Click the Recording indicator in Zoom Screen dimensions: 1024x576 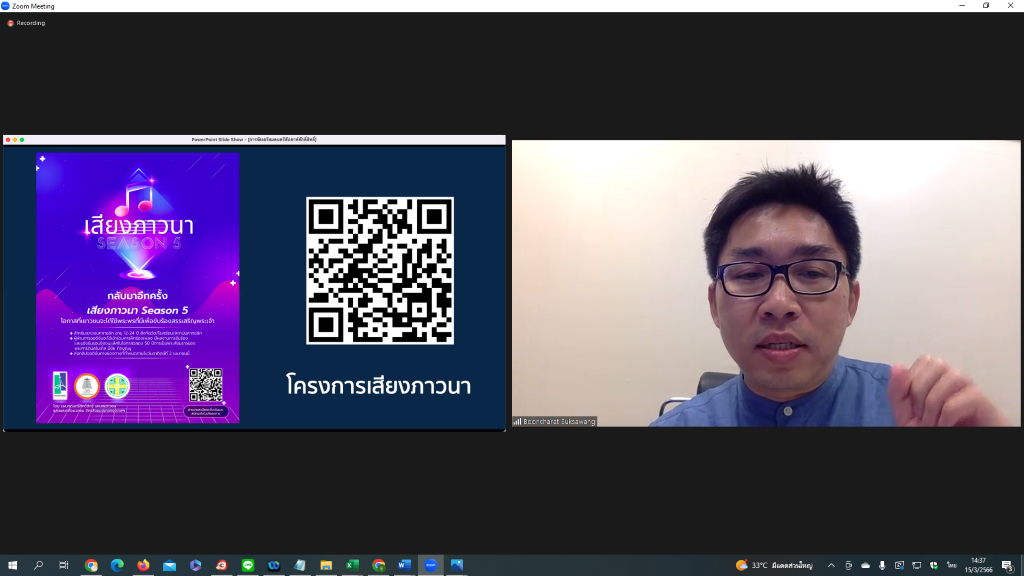point(26,23)
